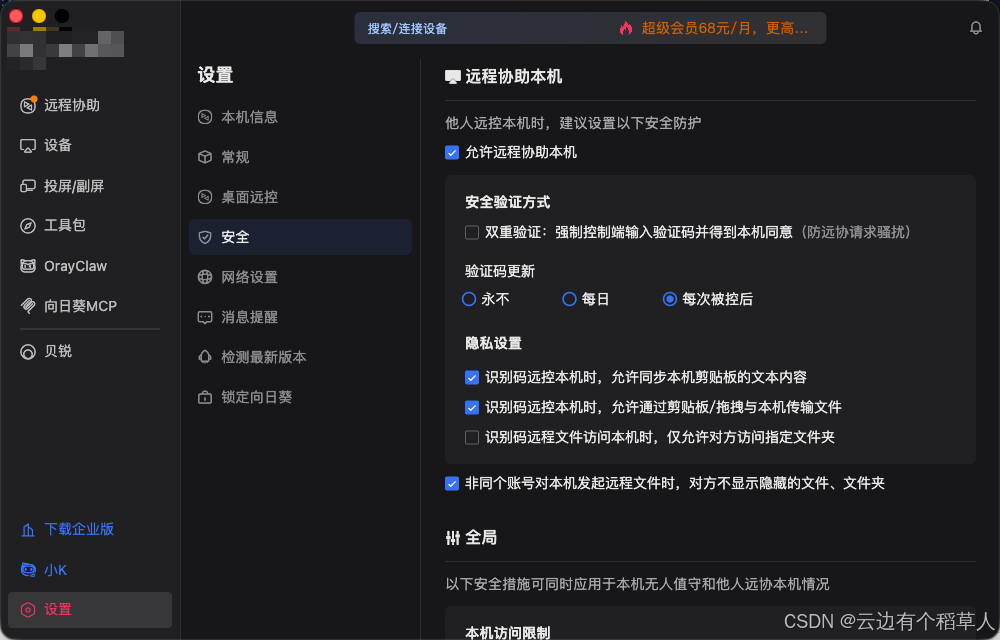Screen dimensions: 1000x640
Task: Select the 永不 radio button
Action: [x=469, y=299]
